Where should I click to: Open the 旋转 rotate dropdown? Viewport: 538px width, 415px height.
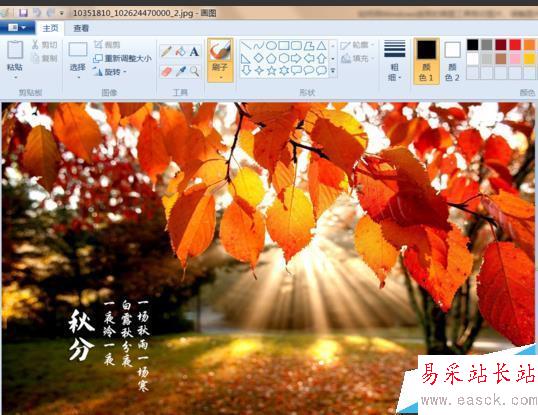[x=110, y=72]
